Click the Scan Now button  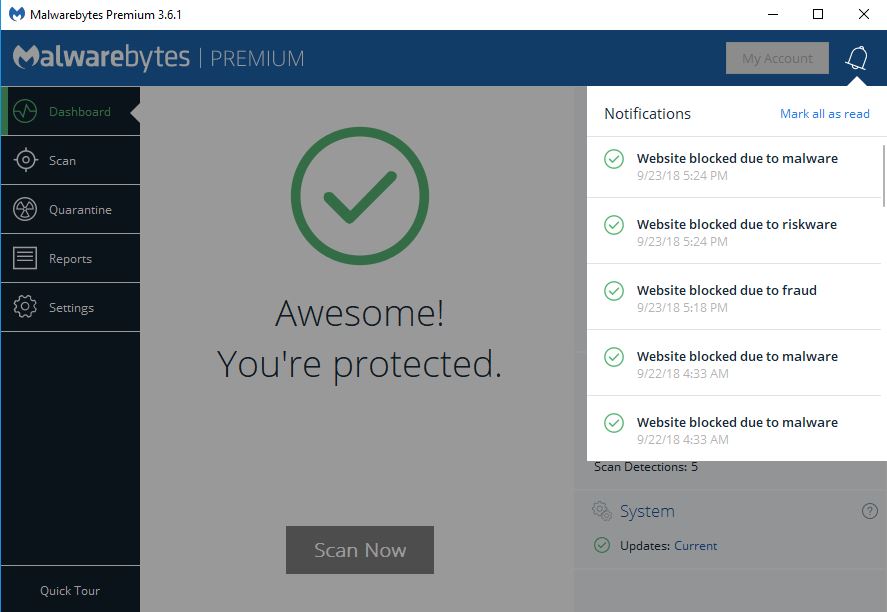[360, 550]
